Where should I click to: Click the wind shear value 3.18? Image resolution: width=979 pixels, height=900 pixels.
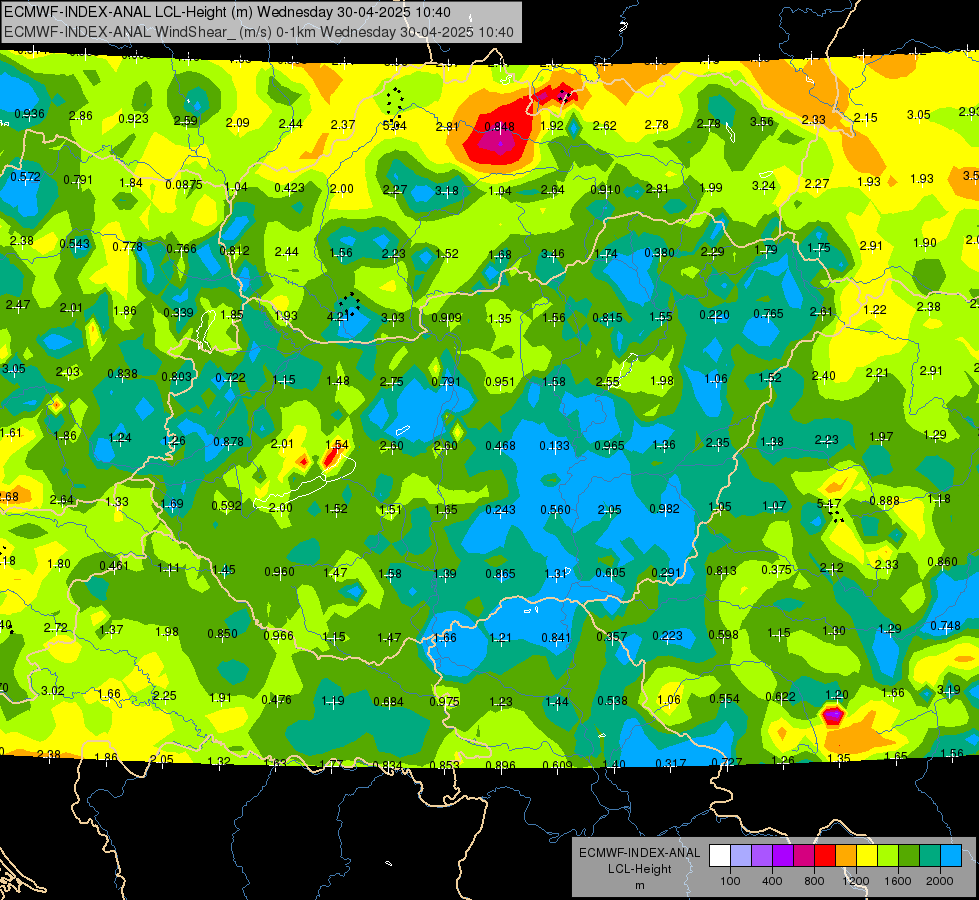pyautogui.click(x=447, y=190)
